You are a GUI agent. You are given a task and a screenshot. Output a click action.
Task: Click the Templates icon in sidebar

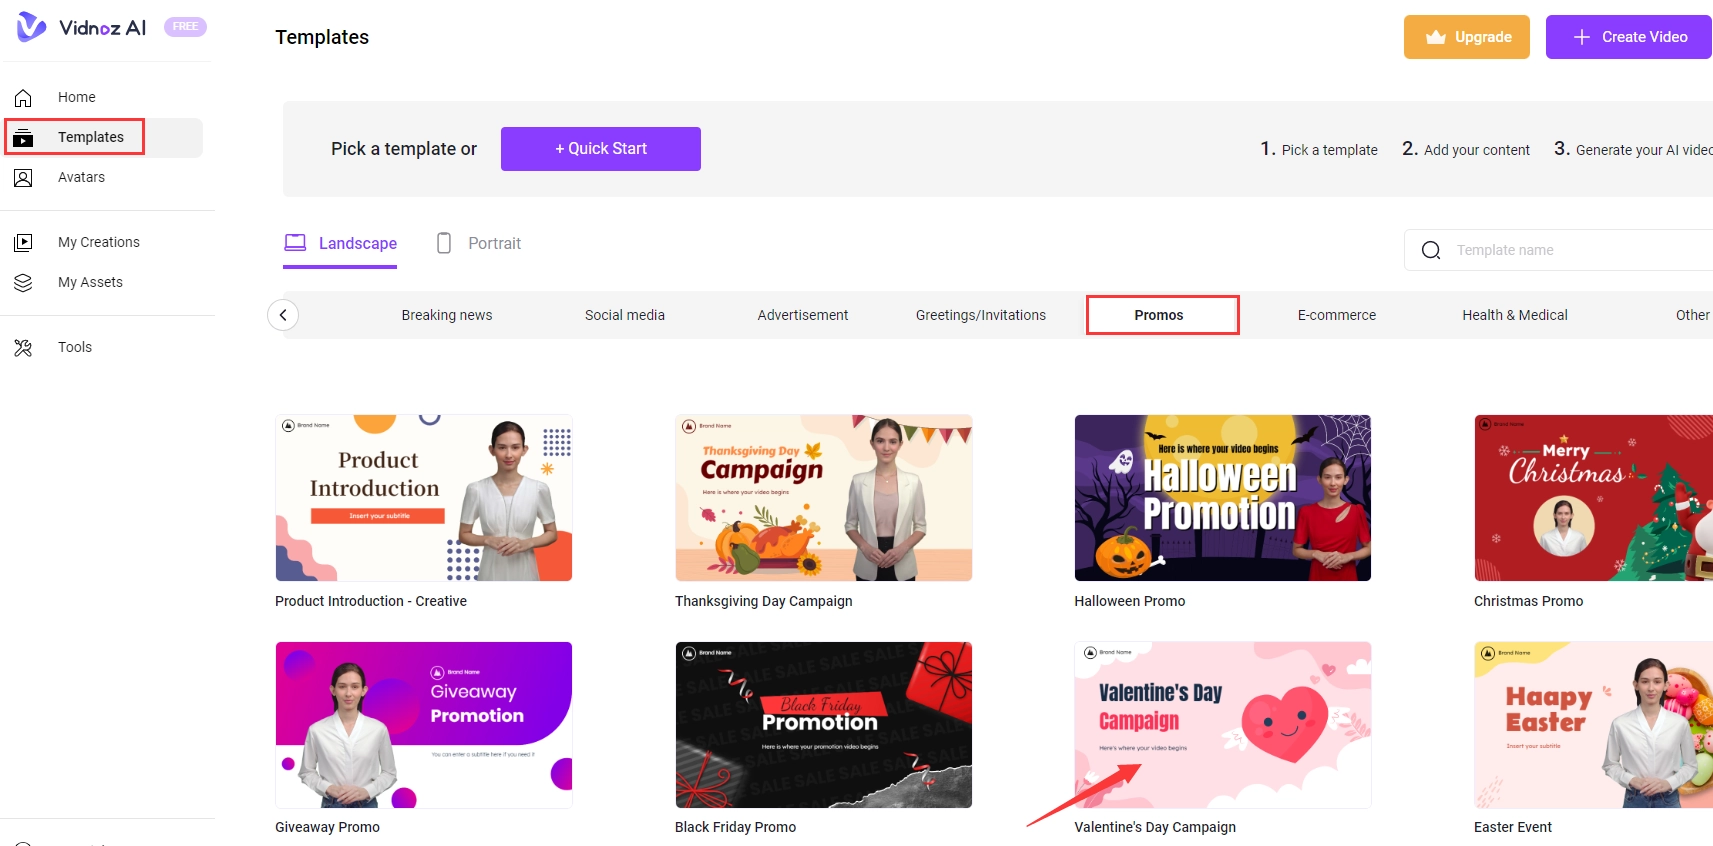click(23, 138)
